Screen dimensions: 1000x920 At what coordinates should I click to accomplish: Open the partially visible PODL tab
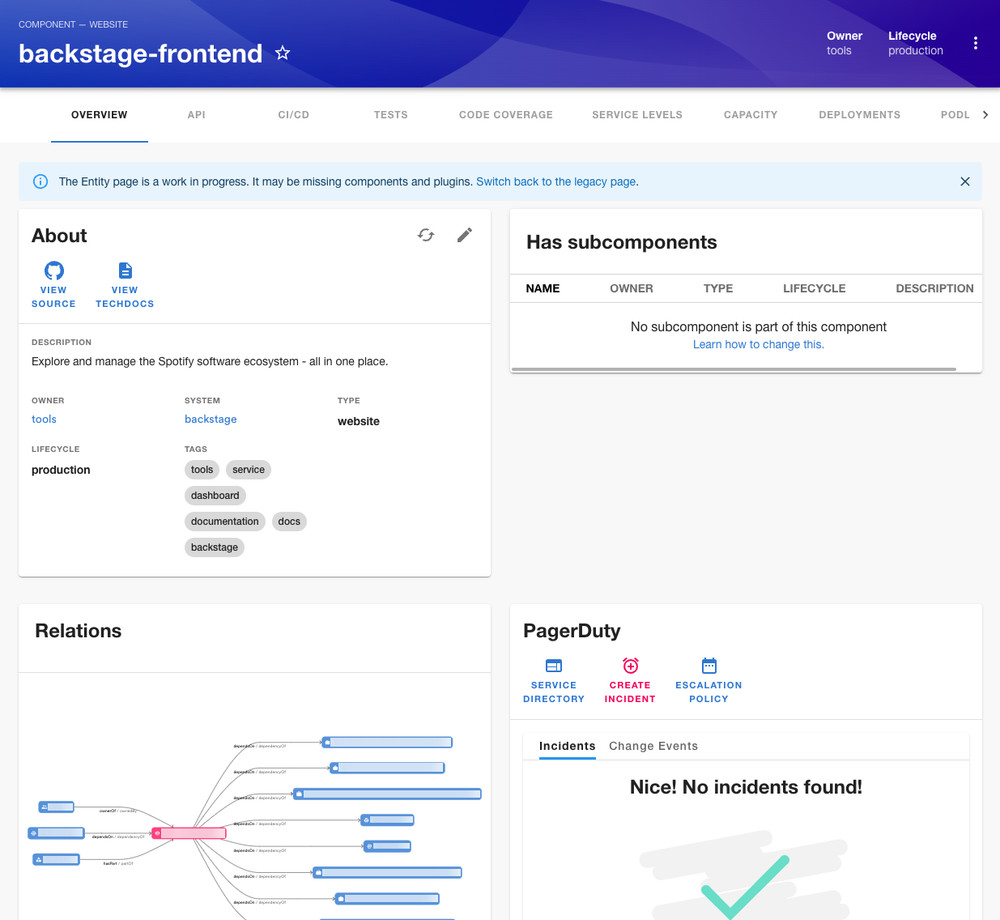(955, 115)
